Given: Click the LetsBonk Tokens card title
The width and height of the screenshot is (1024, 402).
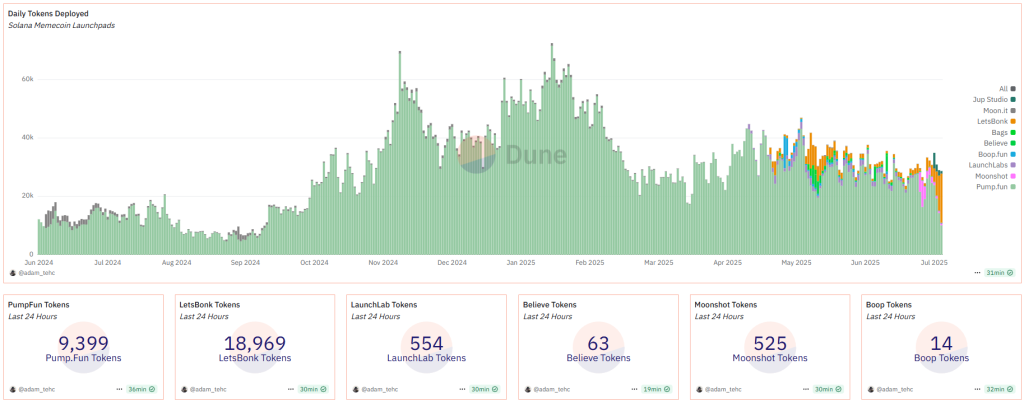Looking at the screenshot, I should [210, 305].
